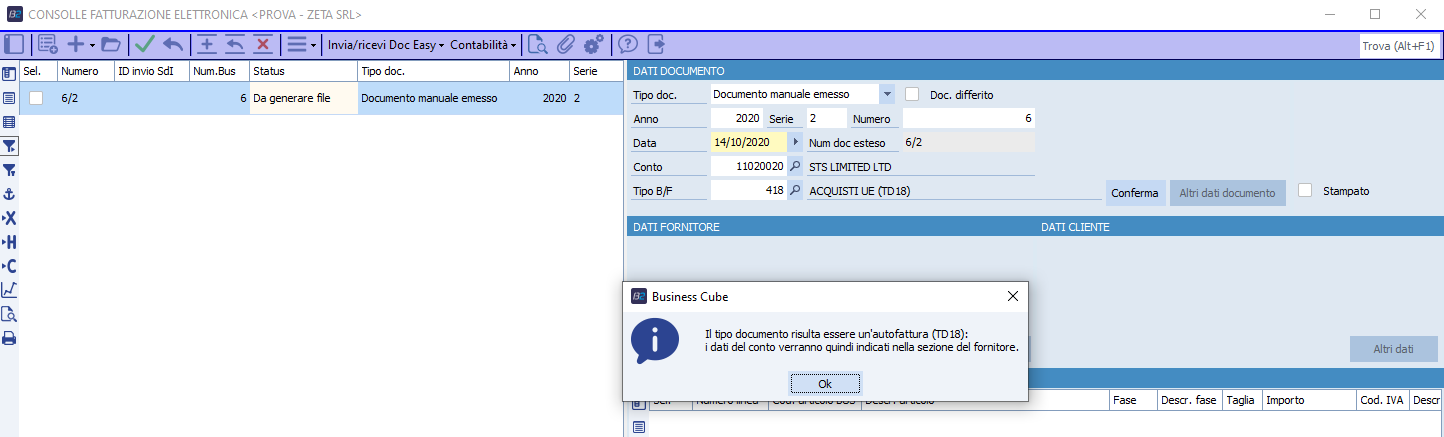Click the green checkmark confirm icon
The height and width of the screenshot is (437, 1444).
click(x=145, y=44)
